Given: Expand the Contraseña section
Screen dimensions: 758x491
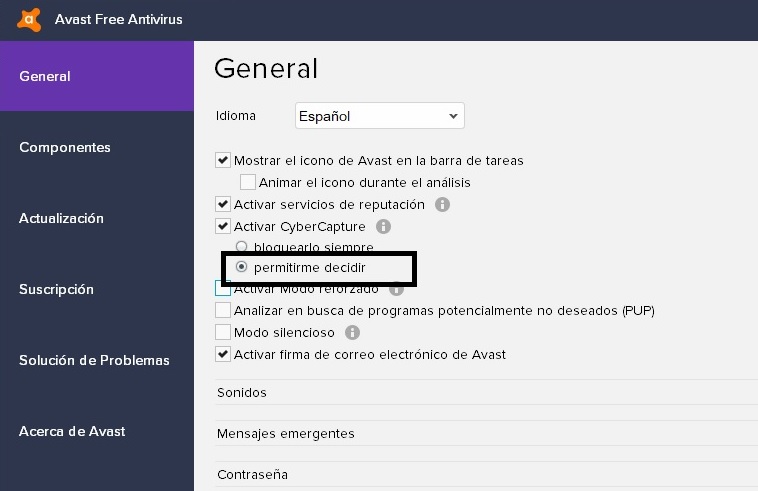Looking at the screenshot, I should (252, 475).
